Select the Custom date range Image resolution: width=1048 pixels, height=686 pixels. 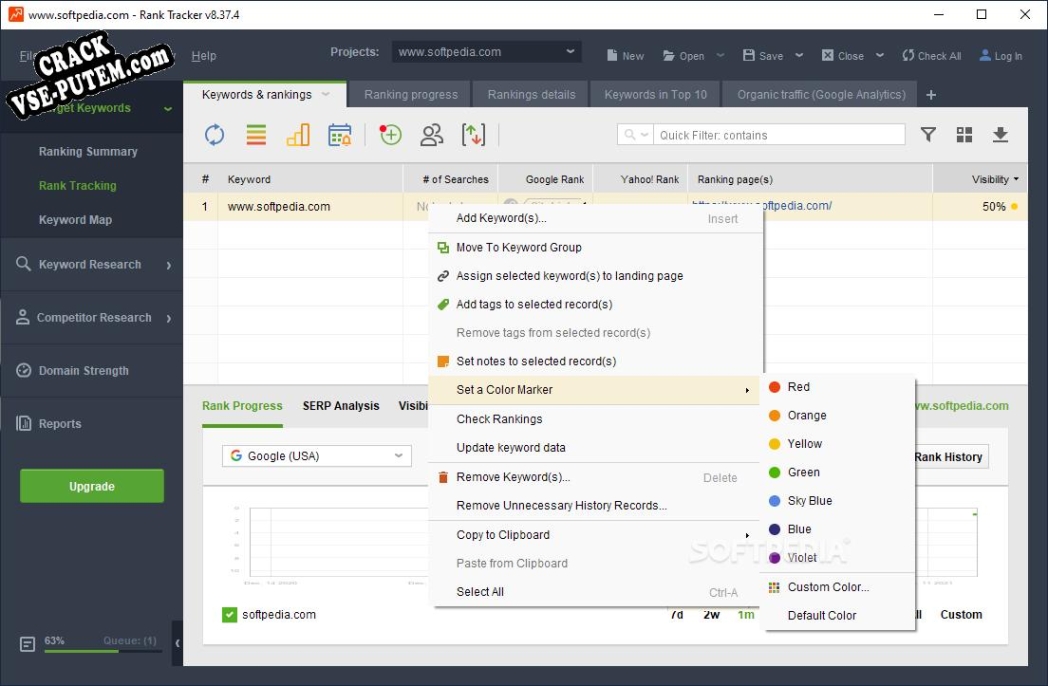pyautogui.click(x=961, y=614)
